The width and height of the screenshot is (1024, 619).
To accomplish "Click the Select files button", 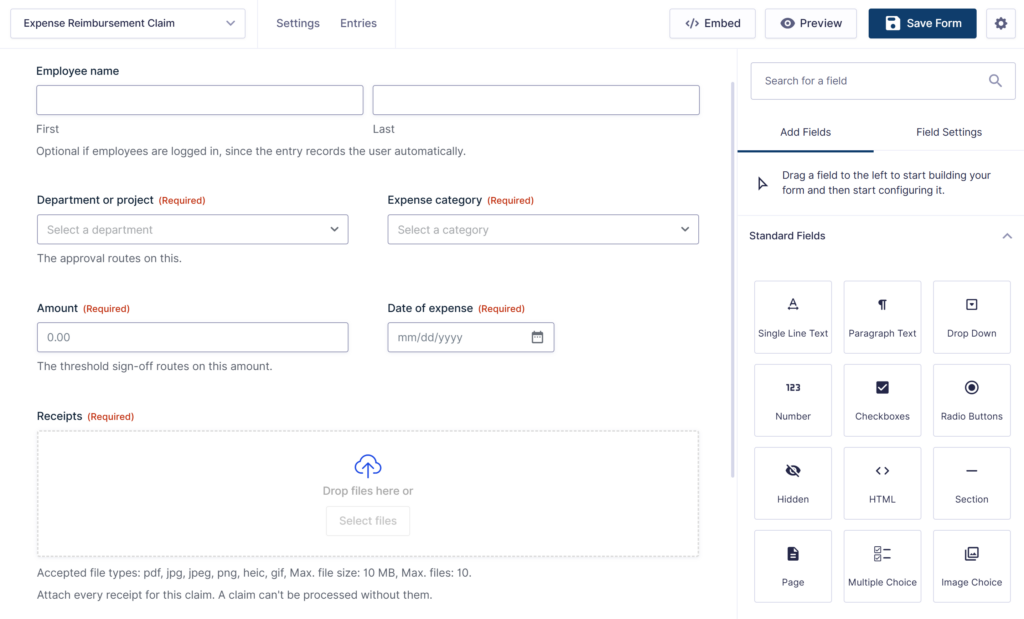I will [x=368, y=521].
